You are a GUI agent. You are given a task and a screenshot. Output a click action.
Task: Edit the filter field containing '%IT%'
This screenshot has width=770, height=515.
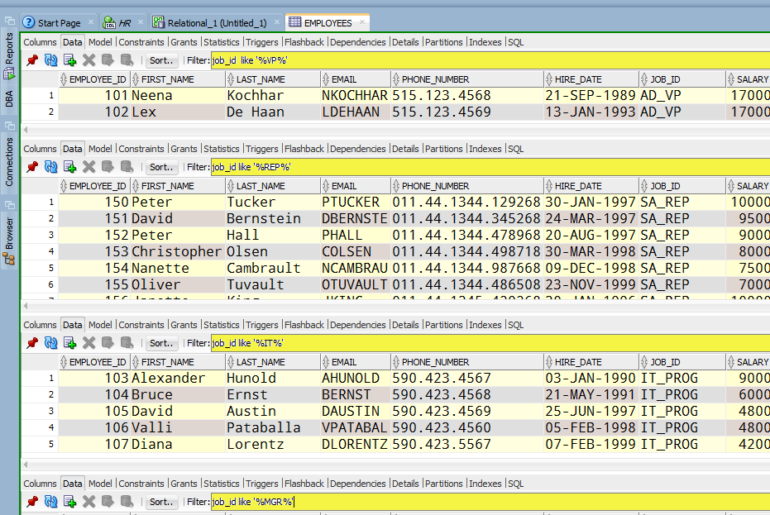[x=491, y=343]
